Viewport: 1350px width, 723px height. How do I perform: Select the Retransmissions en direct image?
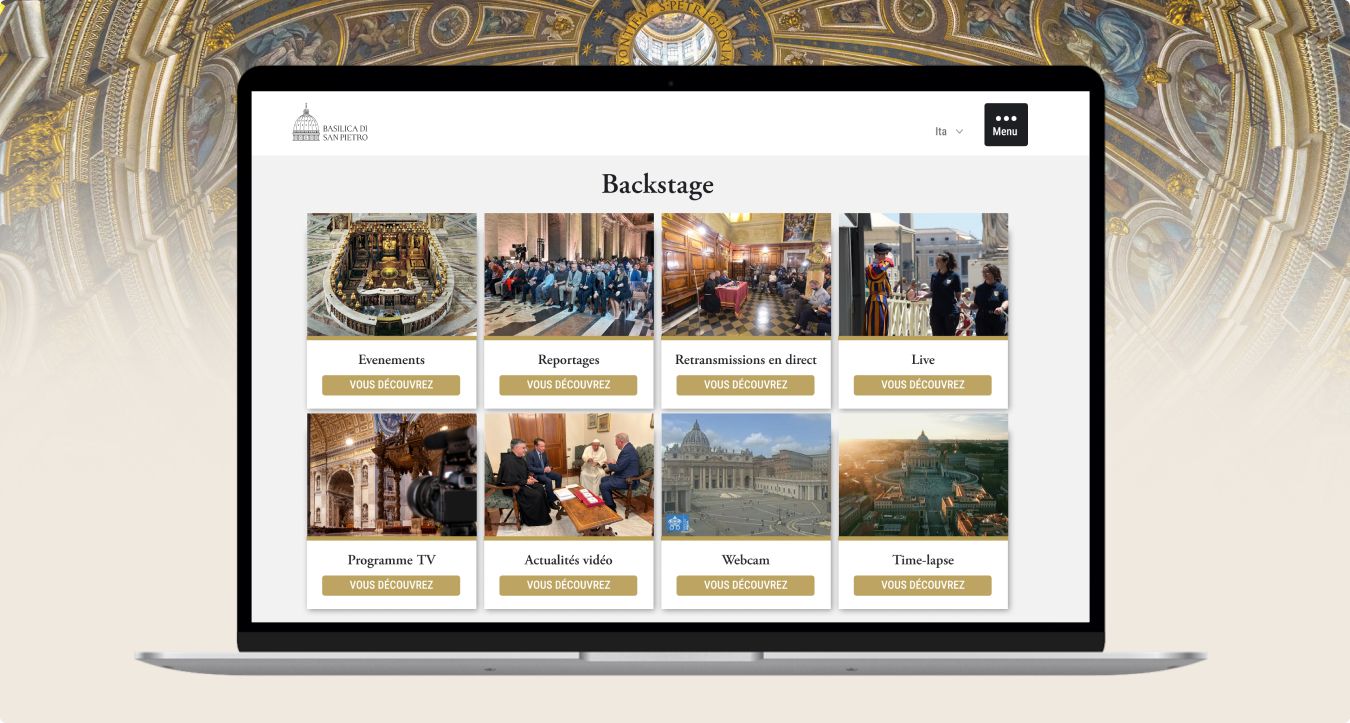pos(746,275)
